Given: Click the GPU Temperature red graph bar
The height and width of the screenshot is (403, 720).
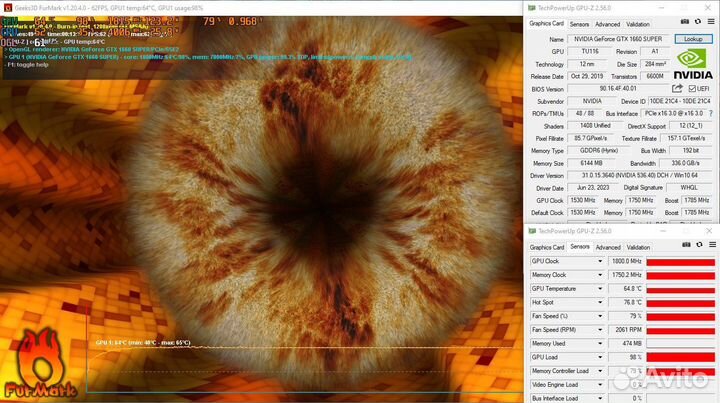Looking at the screenshot, I should click(x=681, y=289).
